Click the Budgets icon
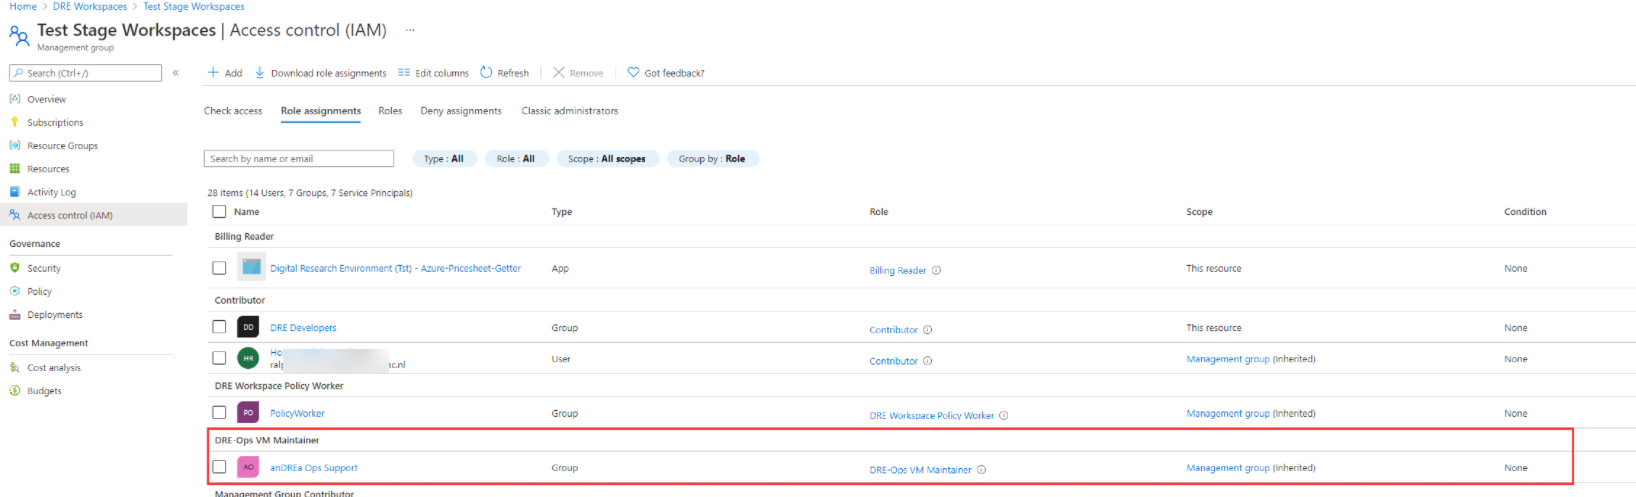This screenshot has width=1636, height=497. tap(15, 391)
